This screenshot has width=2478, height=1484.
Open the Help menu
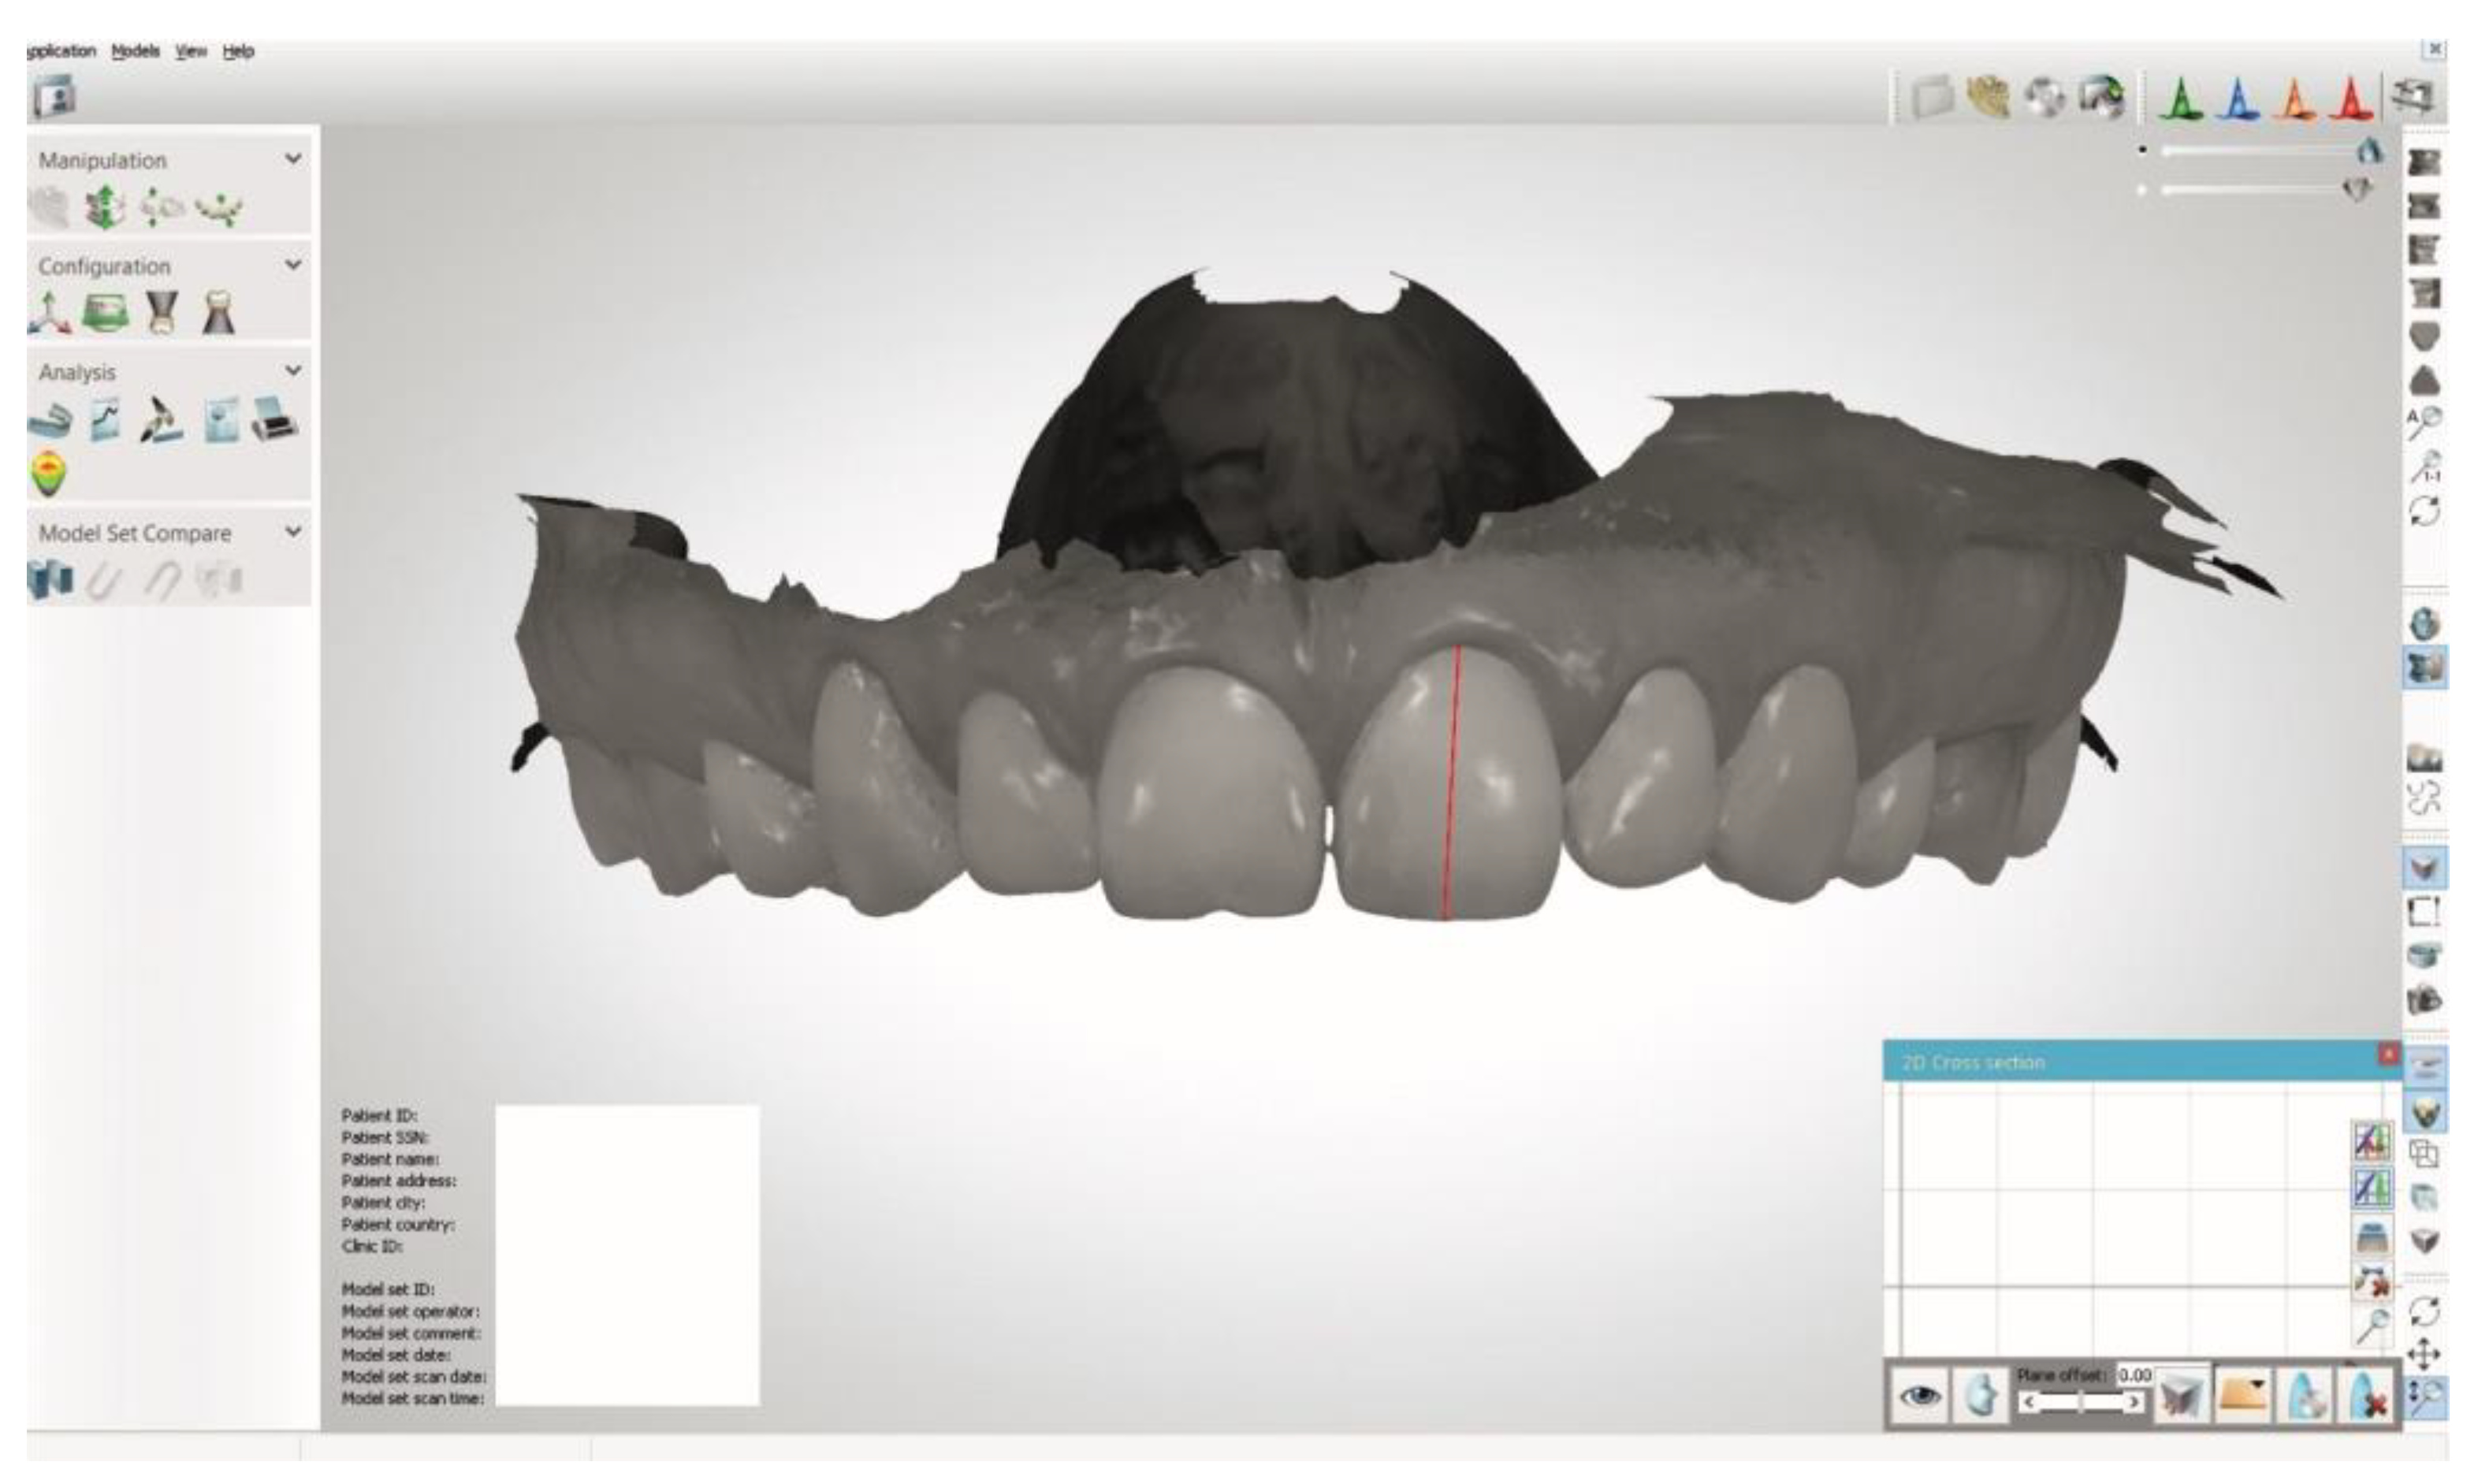(238, 51)
